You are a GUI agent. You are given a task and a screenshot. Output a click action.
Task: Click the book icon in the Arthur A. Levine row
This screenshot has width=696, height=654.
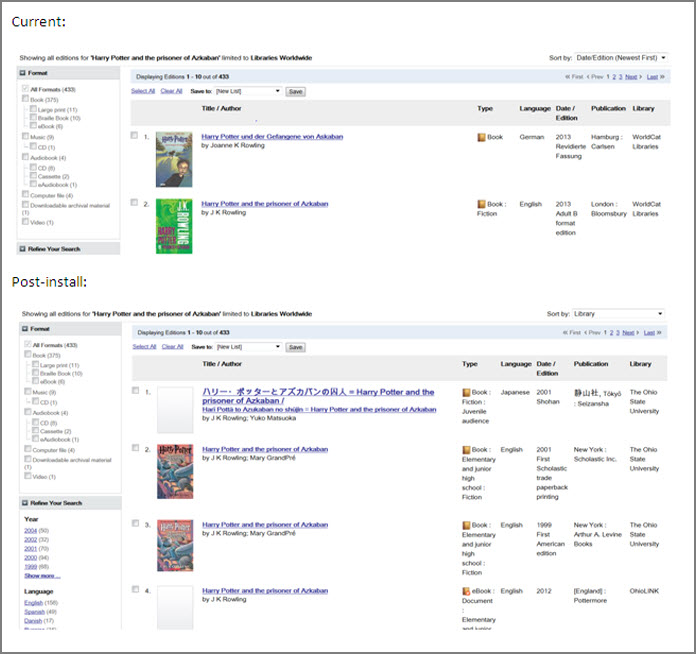pyautogui.click(x=467, y=525)
